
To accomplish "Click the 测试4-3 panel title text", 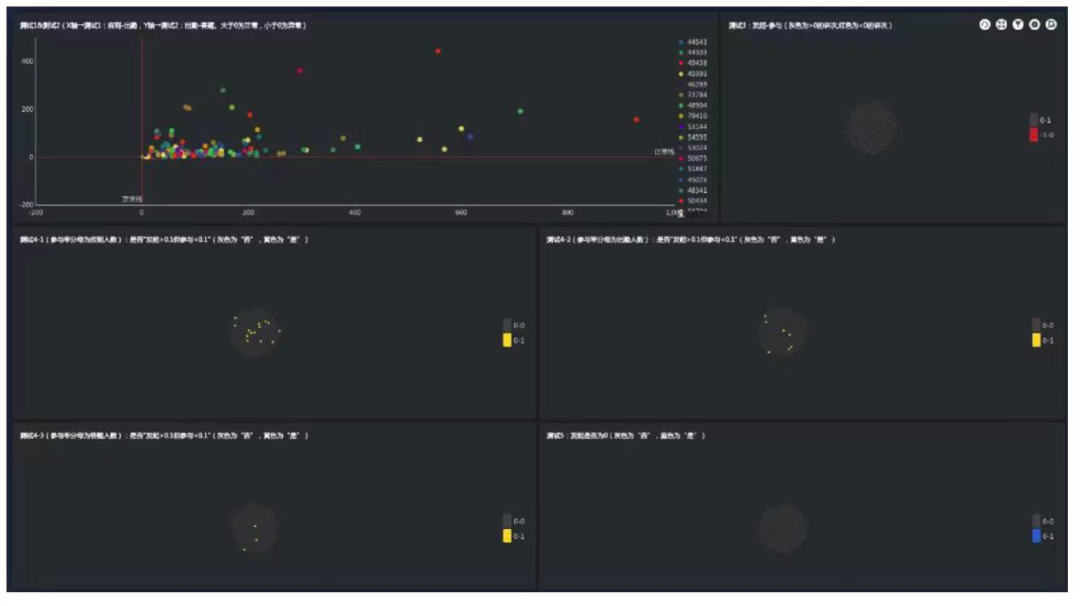I will (x=164, y=436).
